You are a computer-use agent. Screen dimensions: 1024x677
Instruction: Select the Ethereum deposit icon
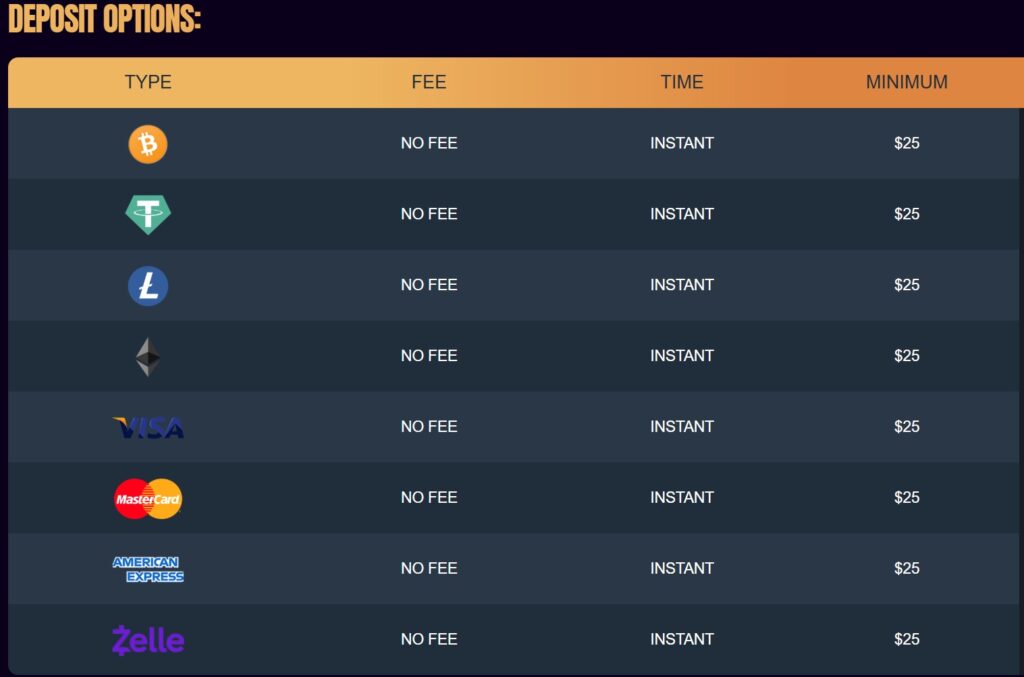pos(148,356)
